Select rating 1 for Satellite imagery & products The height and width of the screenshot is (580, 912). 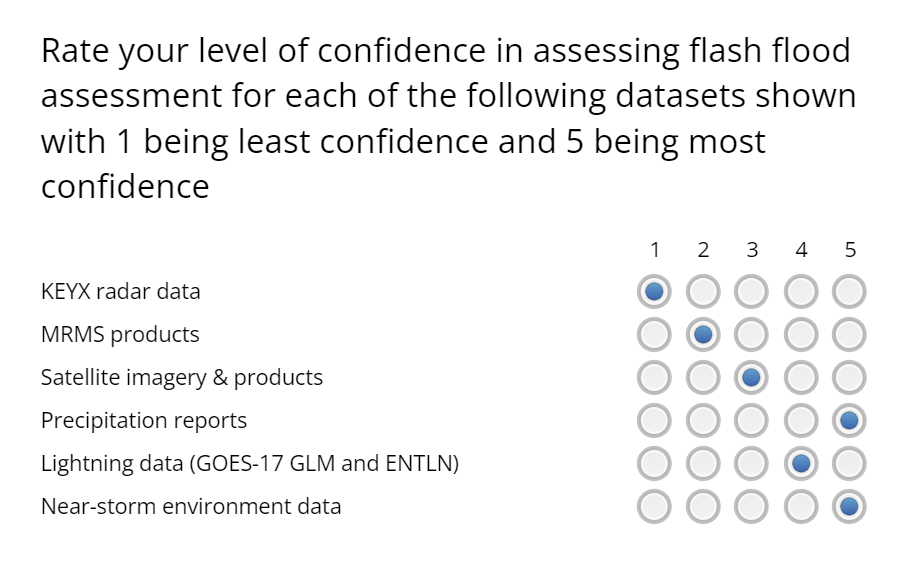(x=654, y=378)
